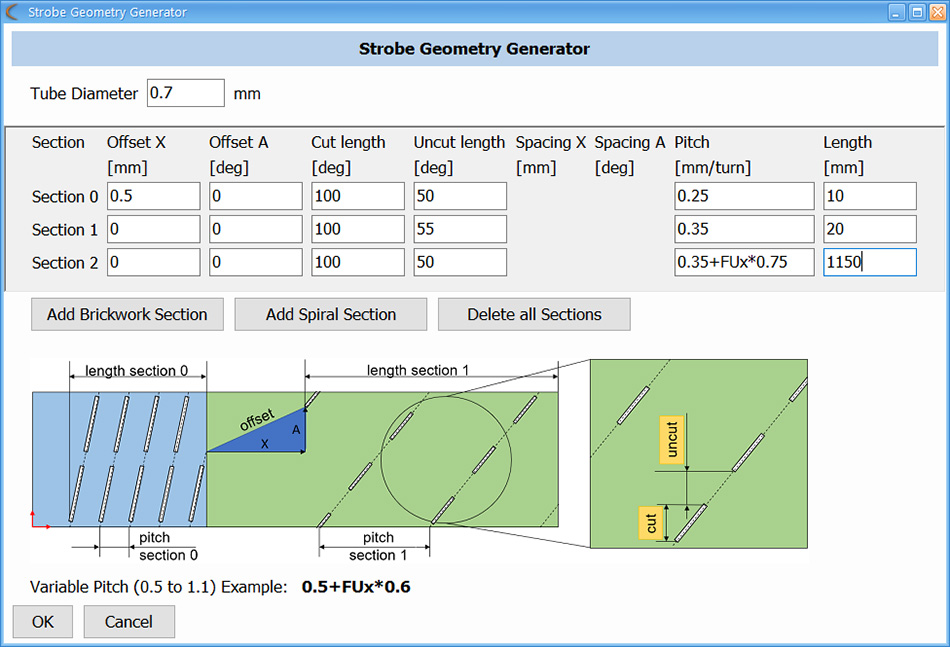The height and width of the screenshot is (647, 950).
Task: Click Delete all Sections
Action: [x=533, y=314]
